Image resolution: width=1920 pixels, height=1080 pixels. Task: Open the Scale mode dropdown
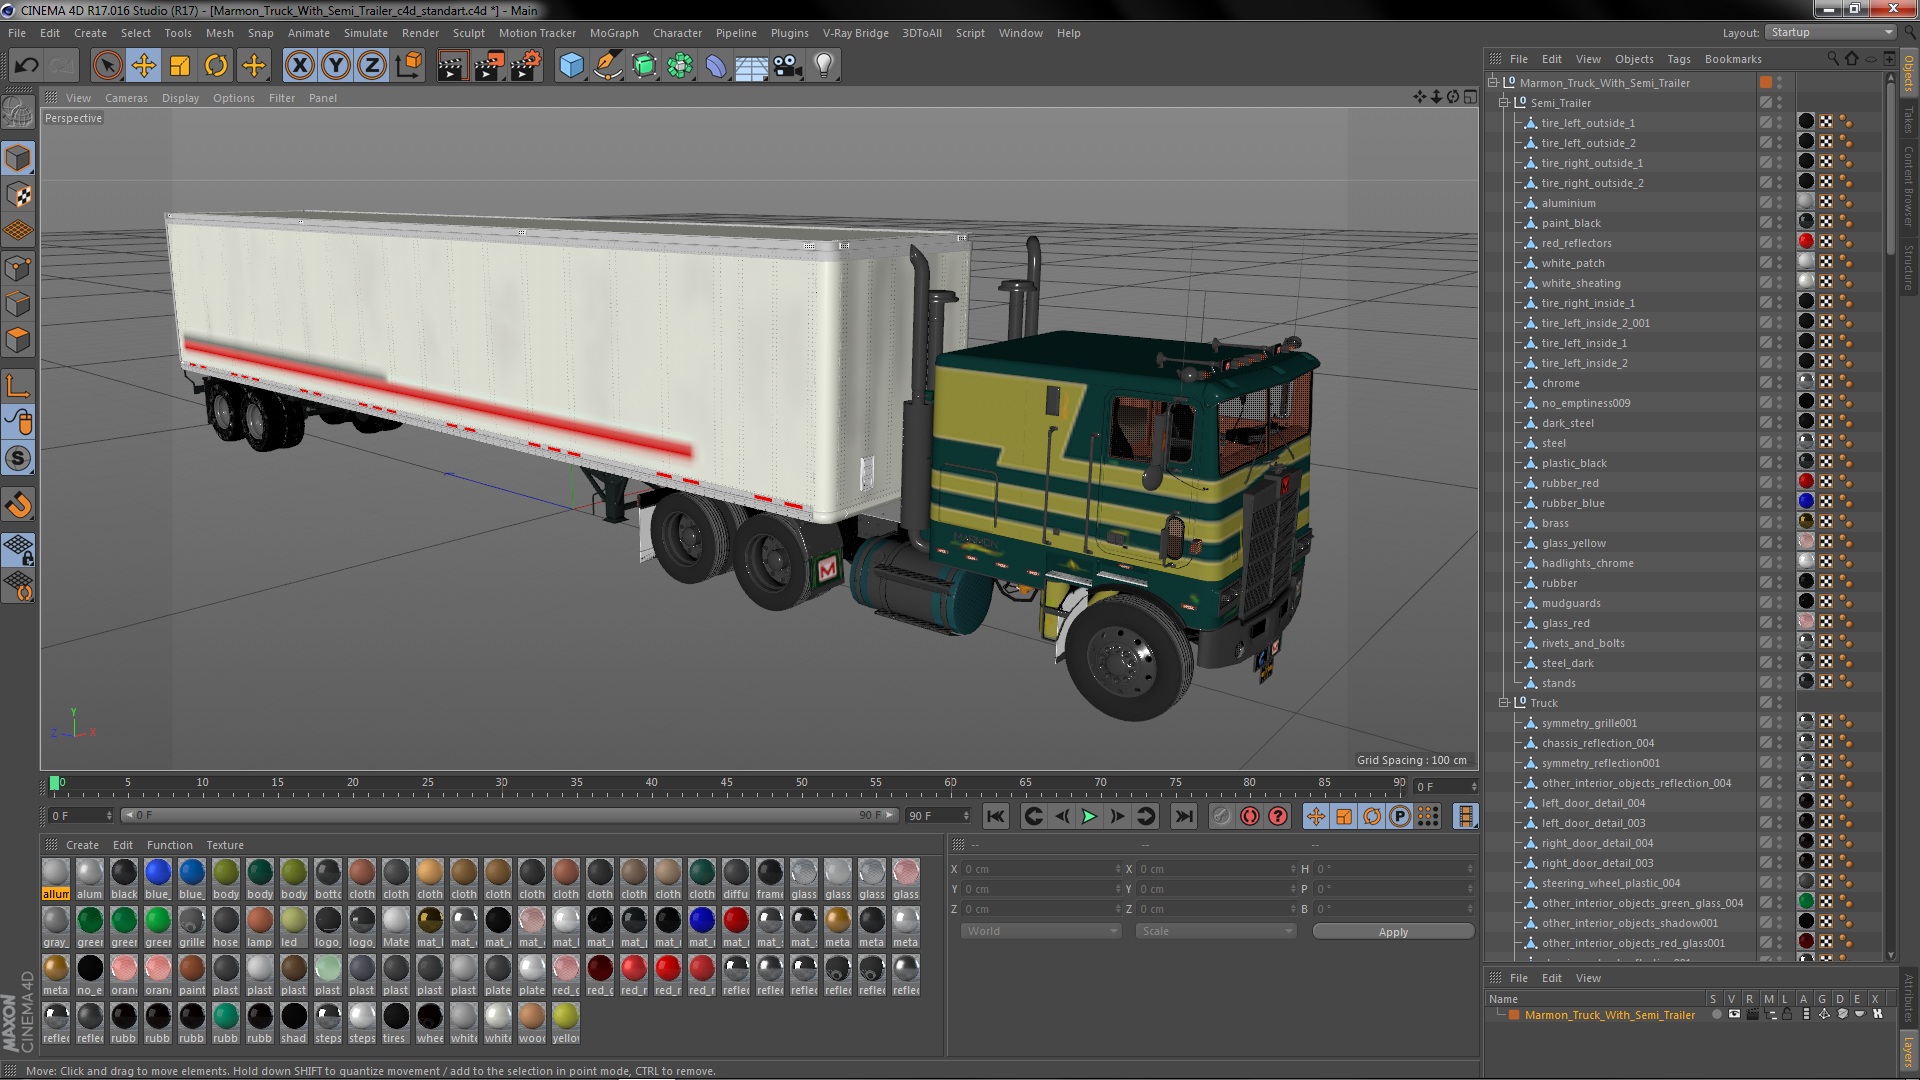click(1215, 931)
